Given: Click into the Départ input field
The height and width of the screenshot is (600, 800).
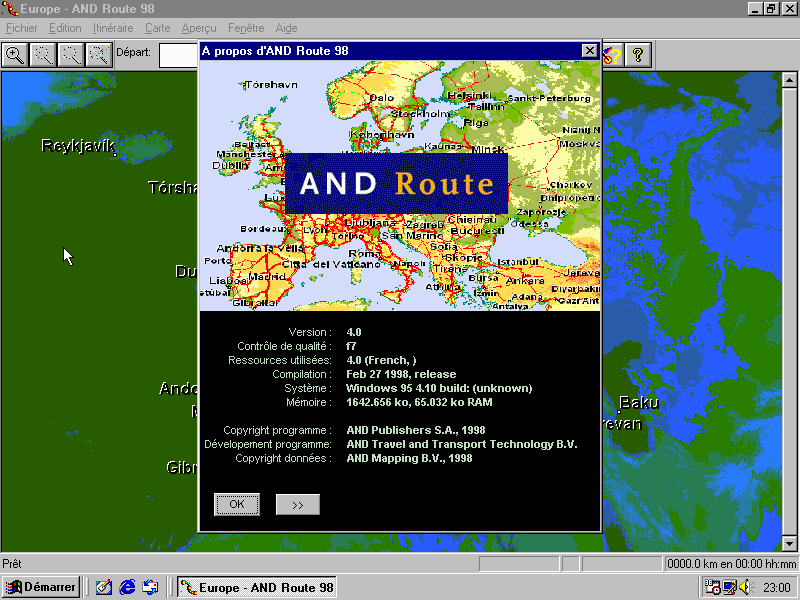Looking at the screenshot, I should (179, 55).
